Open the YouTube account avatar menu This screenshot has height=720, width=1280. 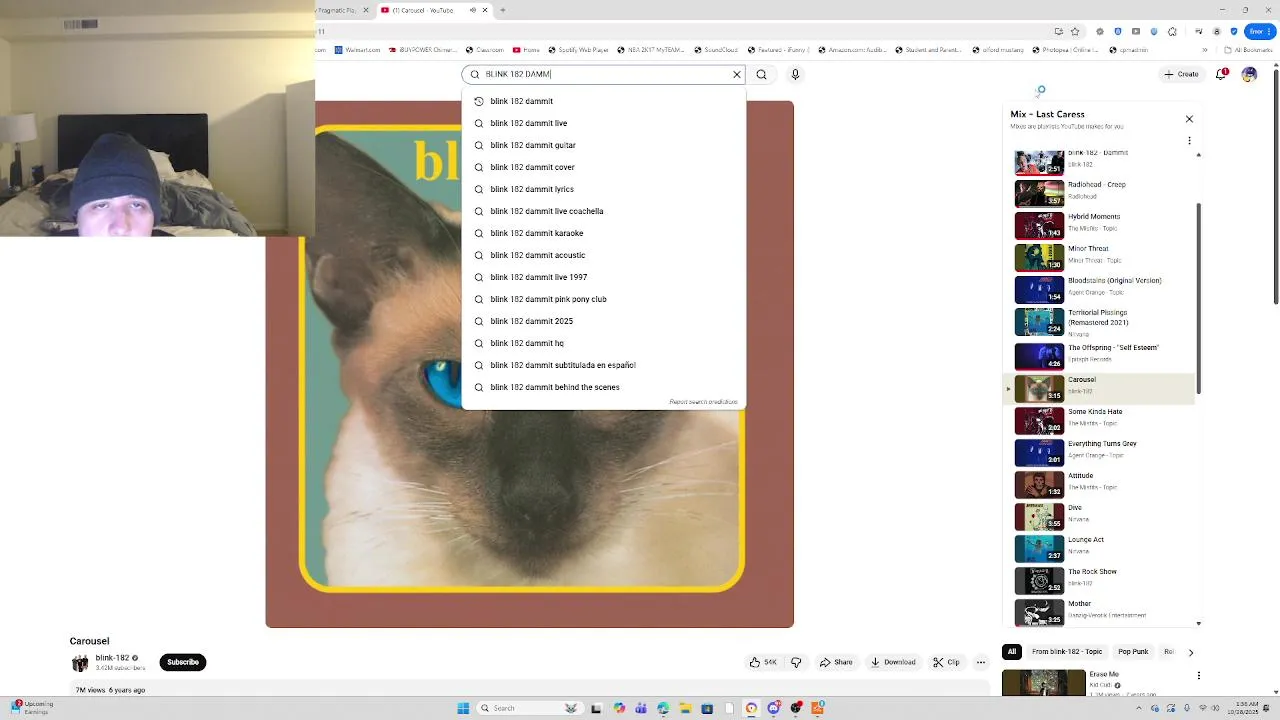coord(1249,74)
